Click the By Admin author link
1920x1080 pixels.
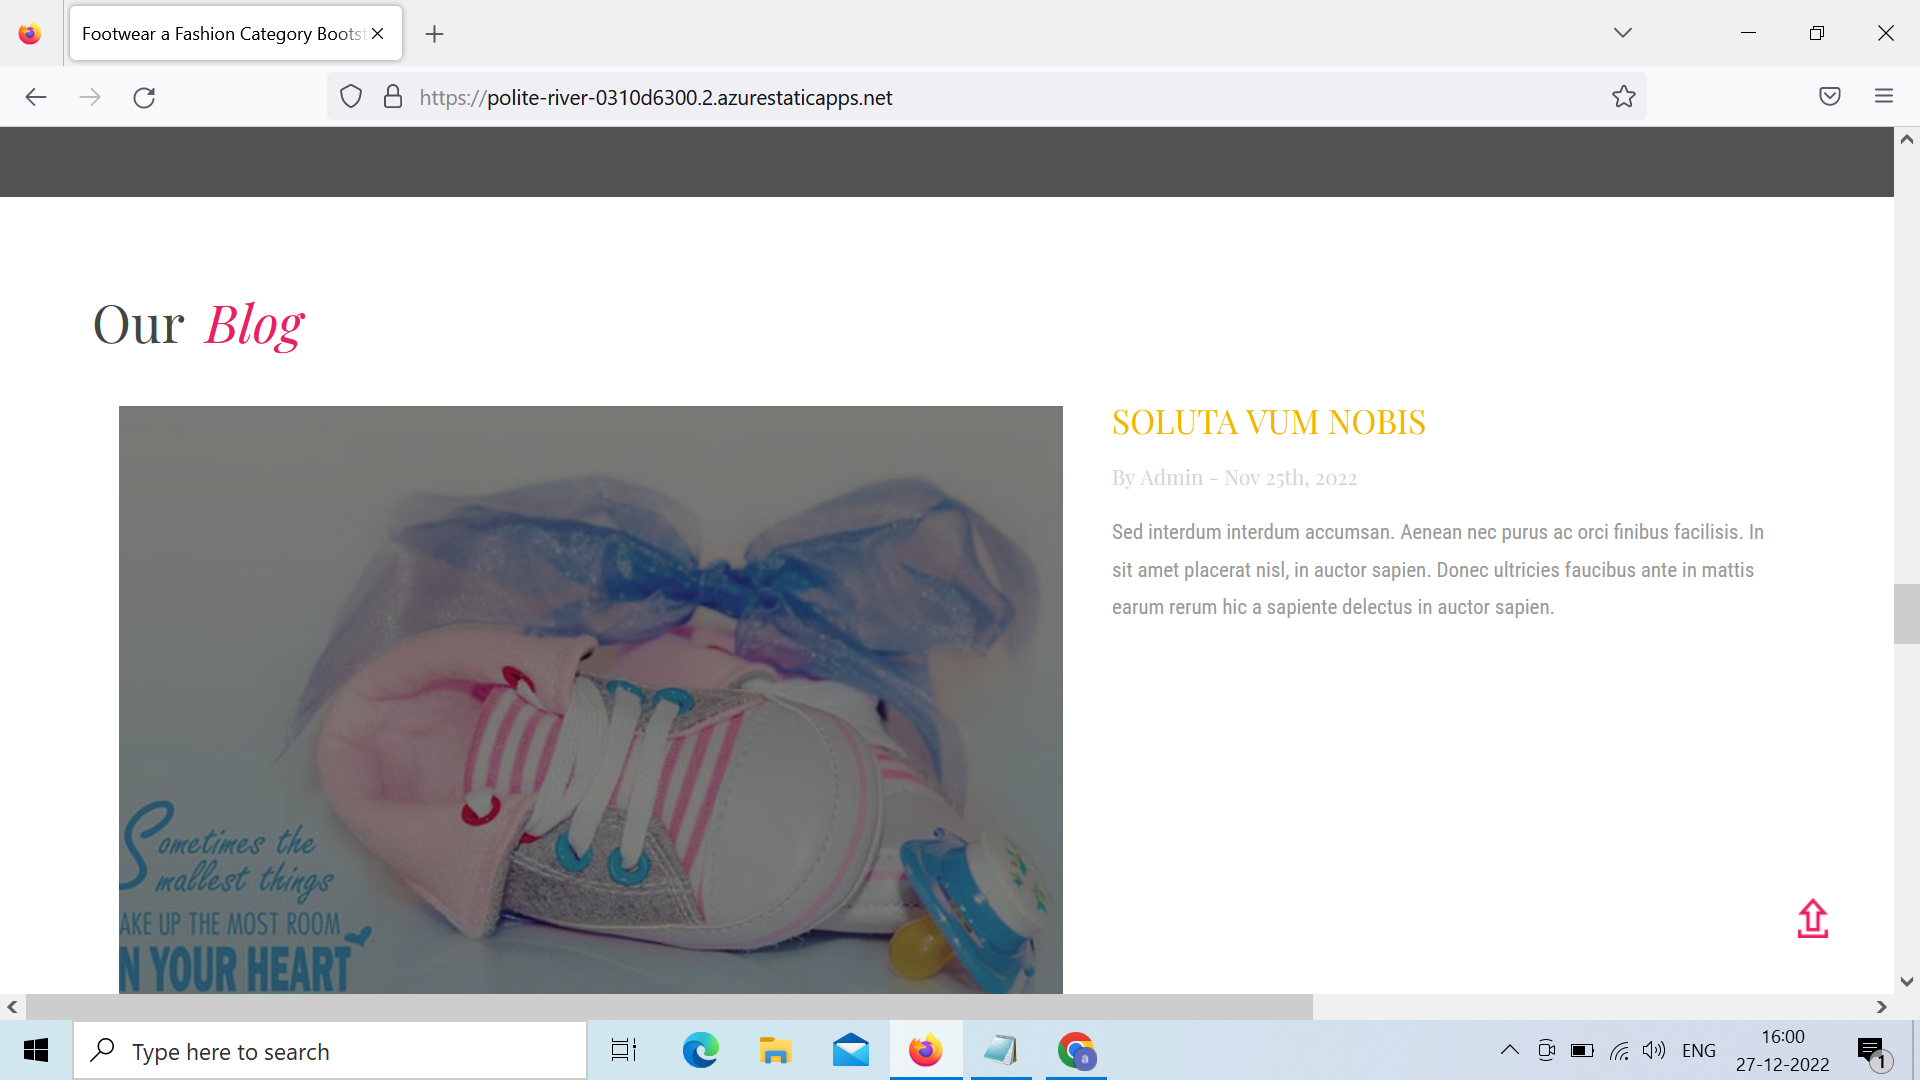(1157, 478)
